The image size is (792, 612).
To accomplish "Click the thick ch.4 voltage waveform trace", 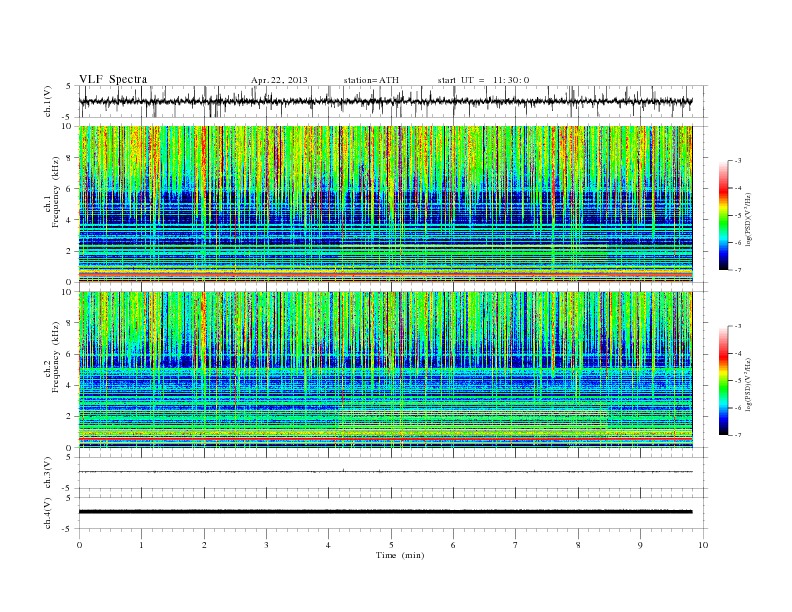I will click(385, 512).
